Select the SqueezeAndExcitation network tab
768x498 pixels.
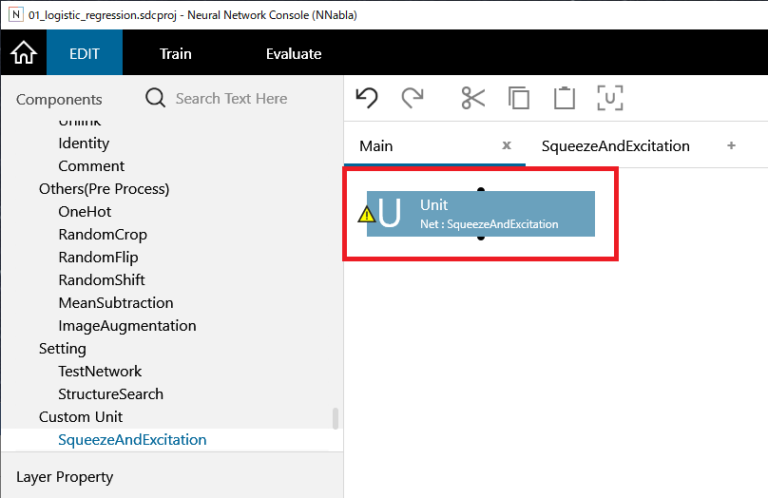pyautogui.click(x=615, y=146)
